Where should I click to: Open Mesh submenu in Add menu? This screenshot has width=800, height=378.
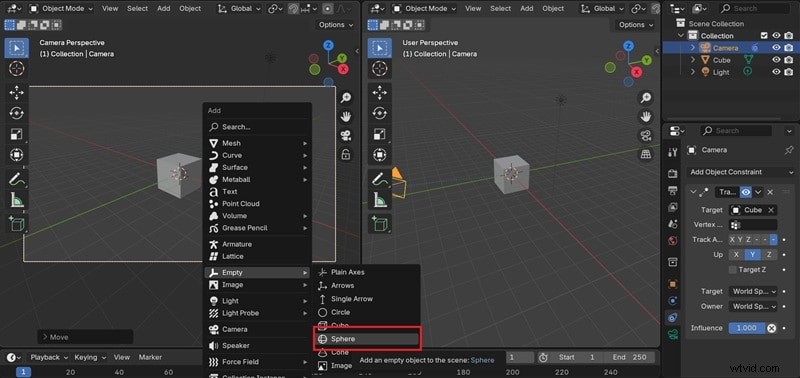point(258,143)
